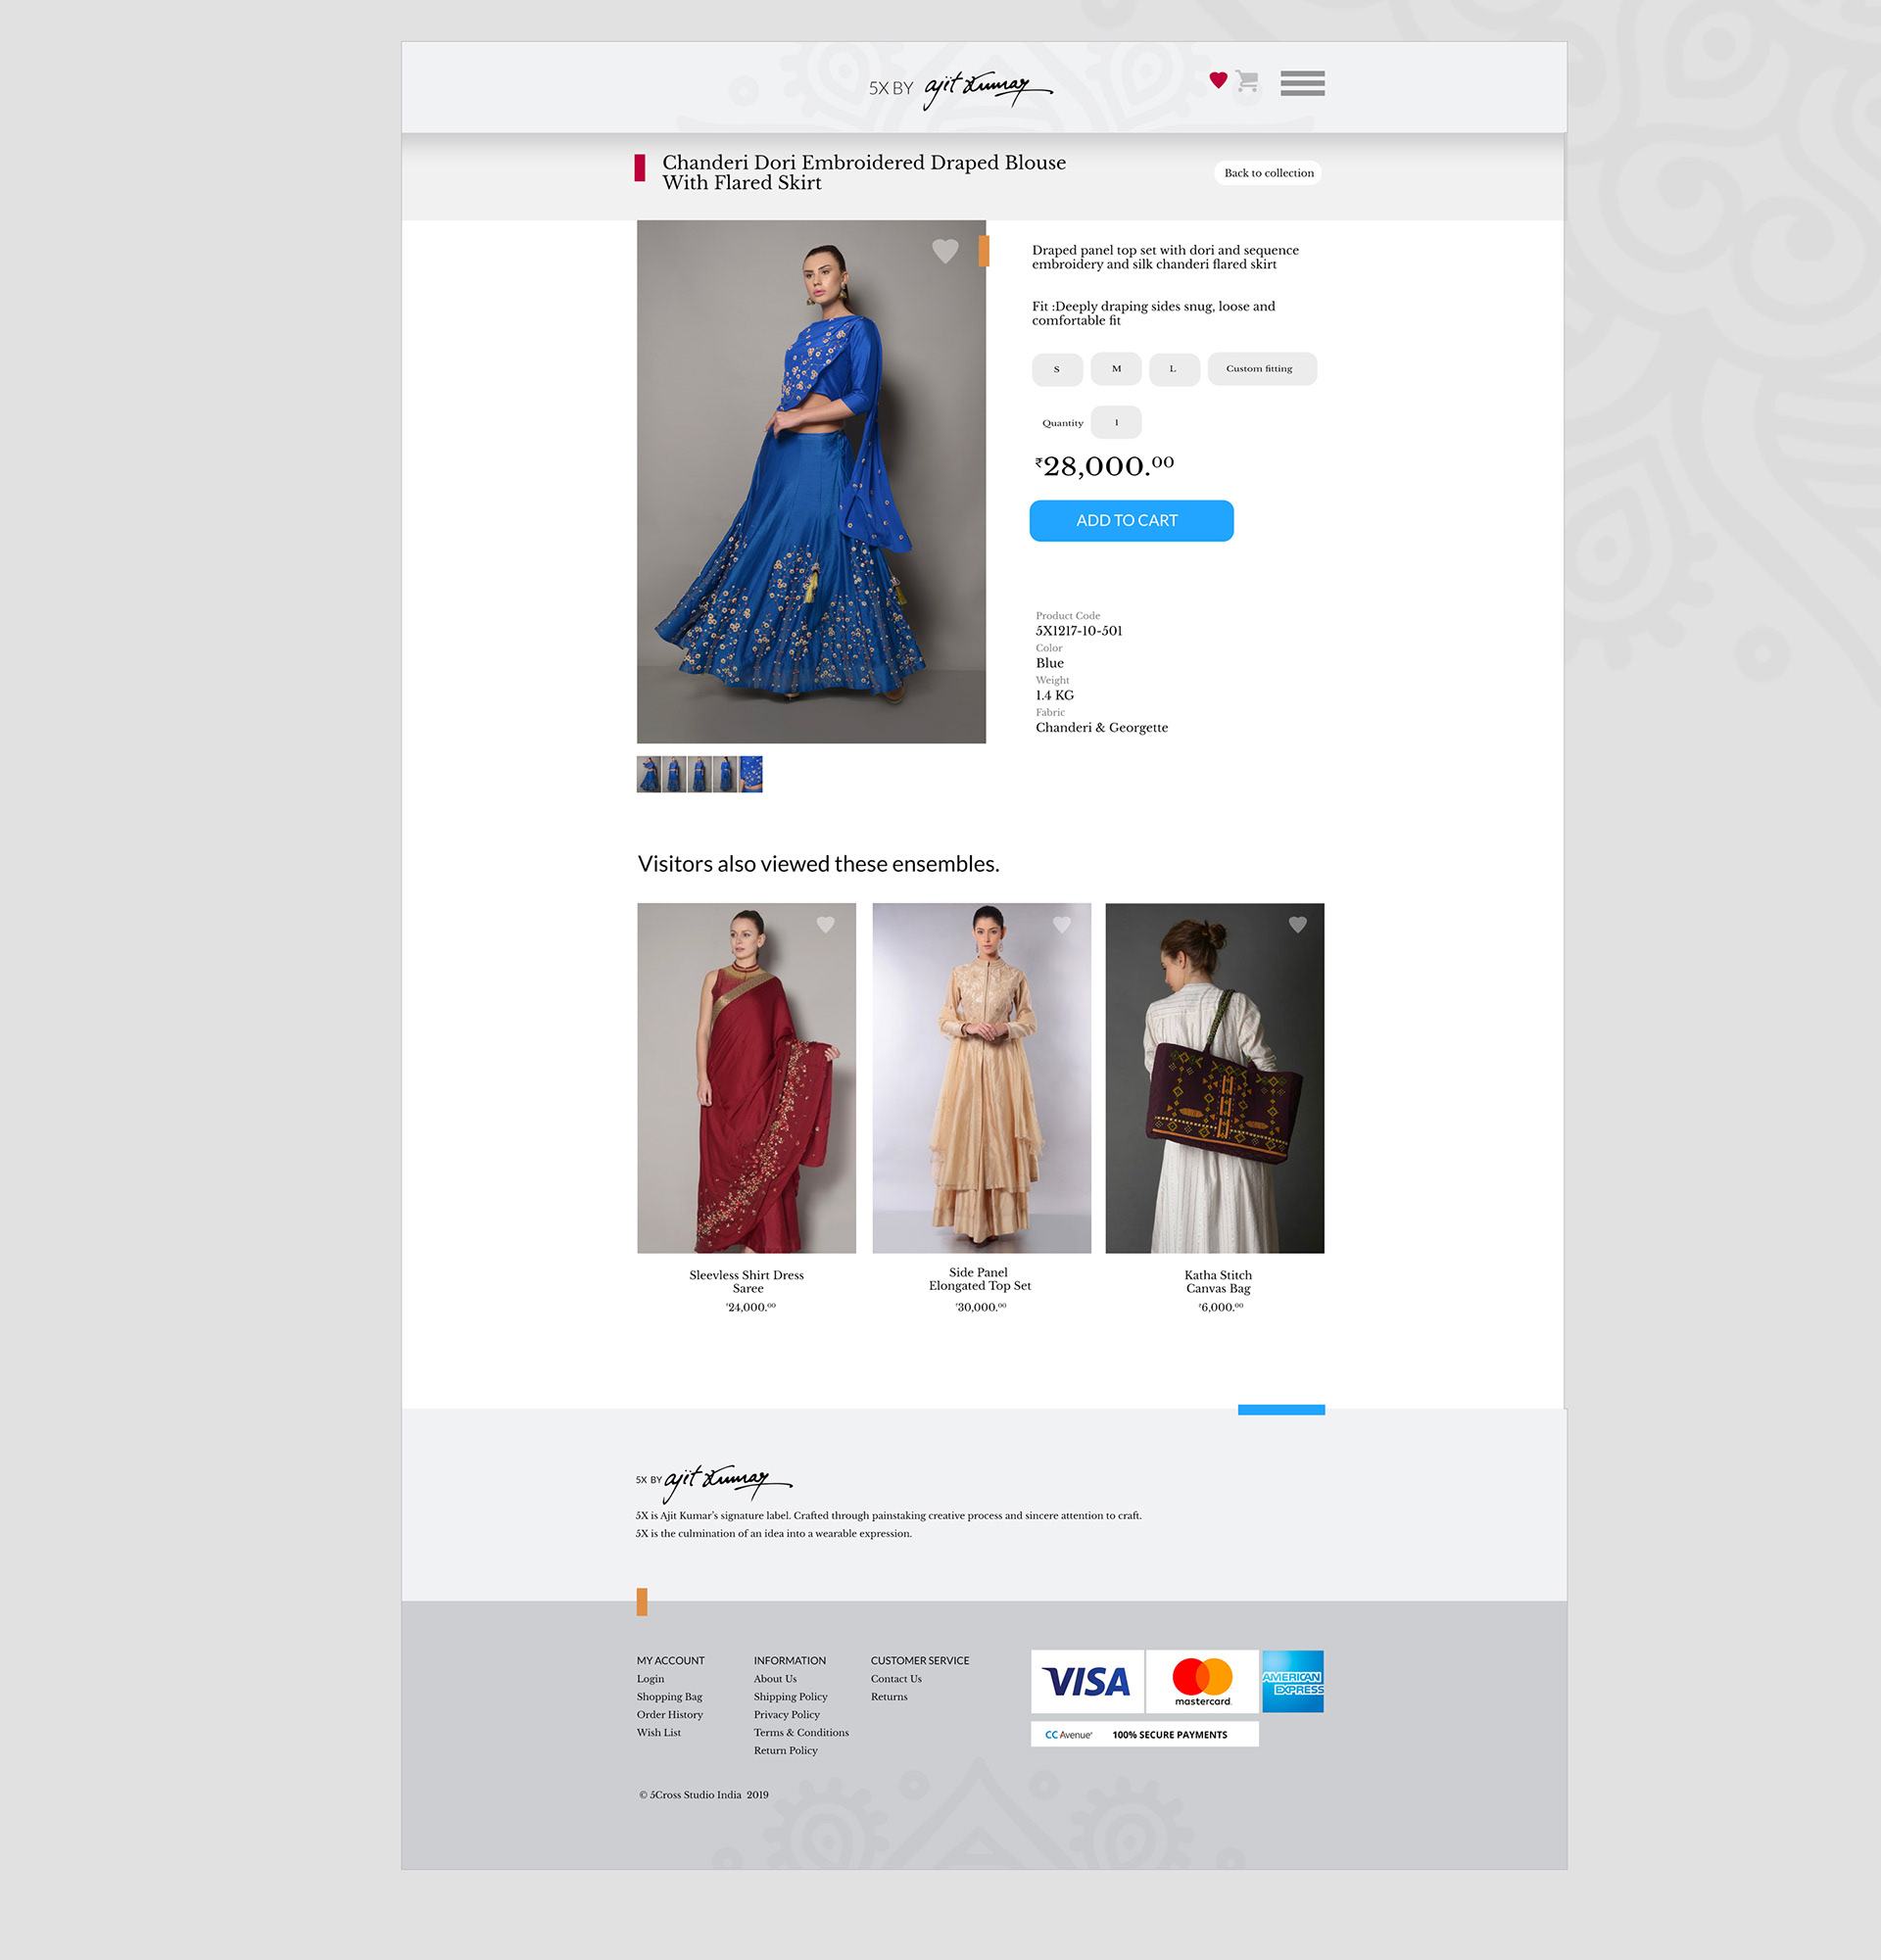Favorite the blue draped blouse product image
The height and width of the screenshot is (1960, 1881).
945,251
